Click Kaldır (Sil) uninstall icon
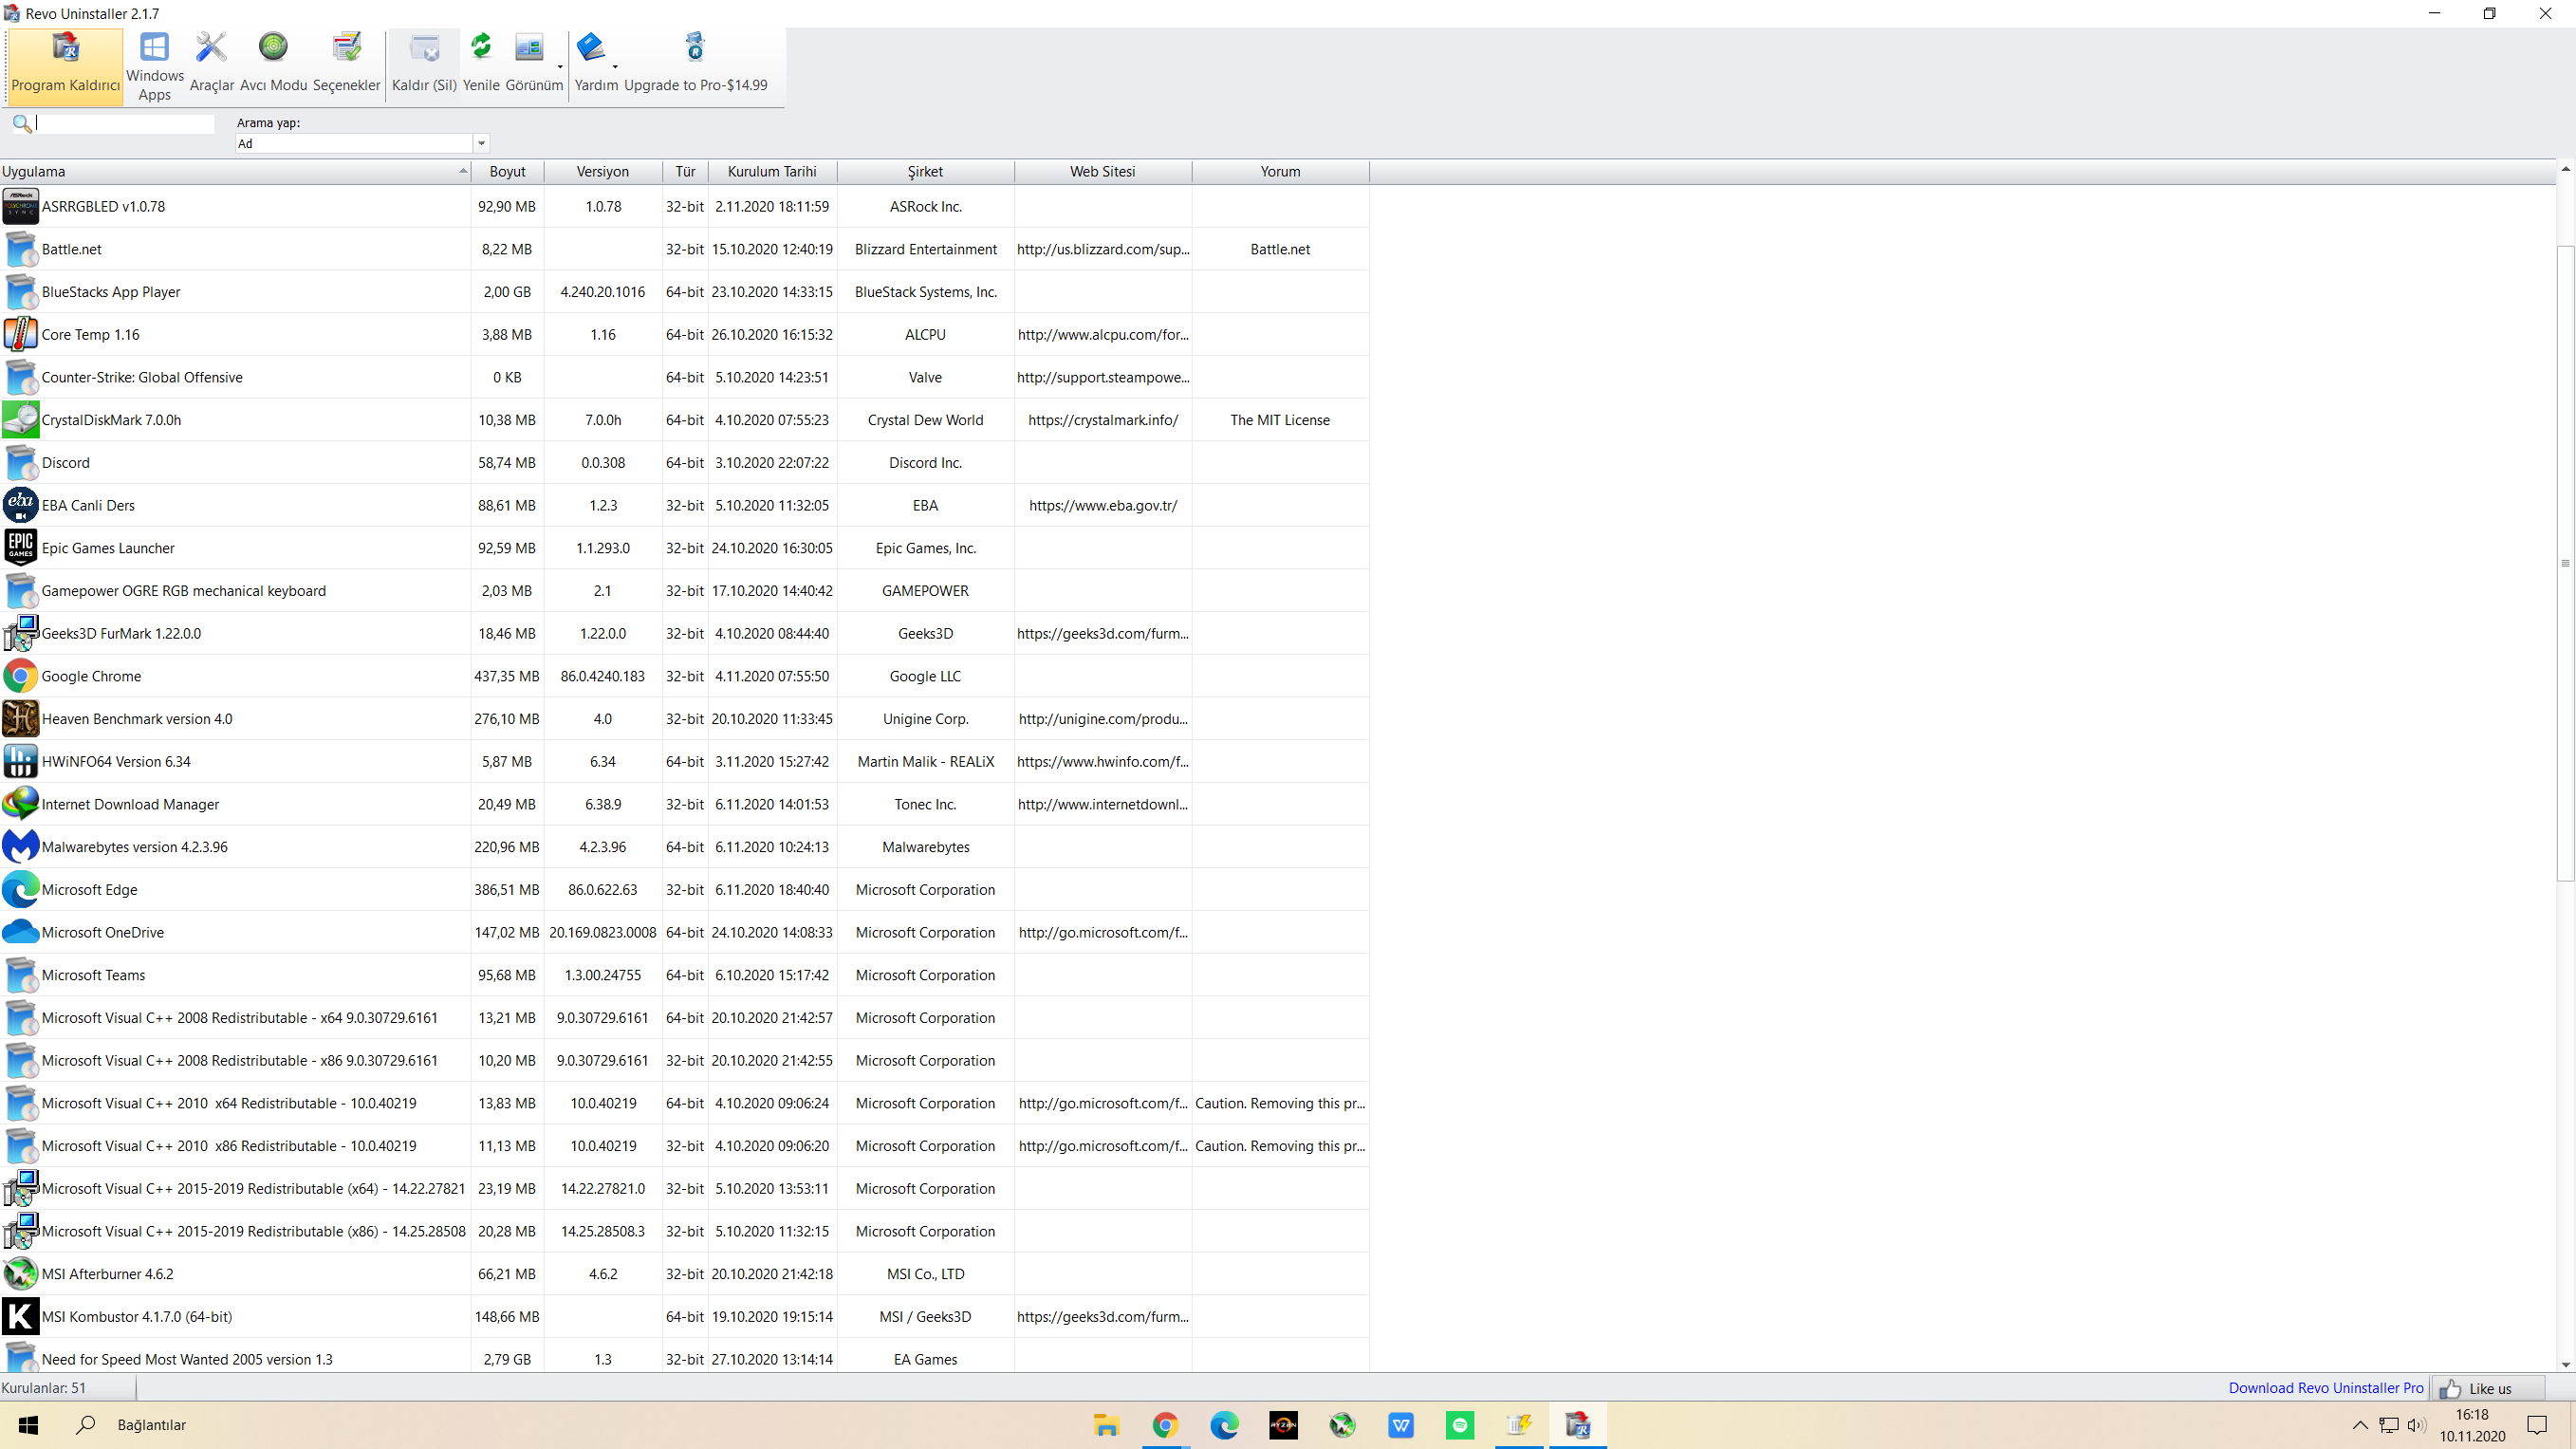The image size is (2576, 1449). 424,62
